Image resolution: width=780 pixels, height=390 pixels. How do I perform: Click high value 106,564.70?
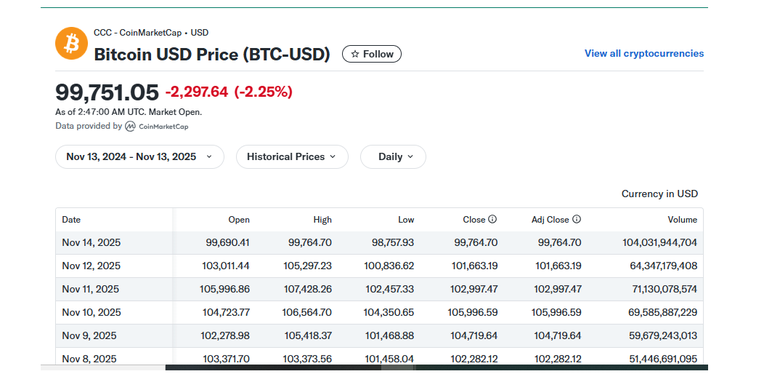(308, 312)
